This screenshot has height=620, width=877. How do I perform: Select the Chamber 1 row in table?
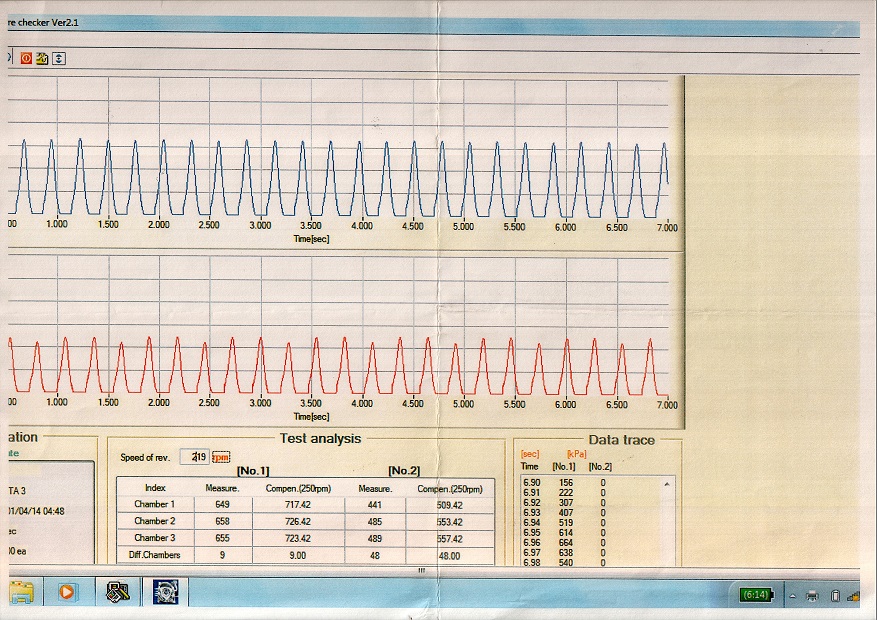click(x=154, y=504)
